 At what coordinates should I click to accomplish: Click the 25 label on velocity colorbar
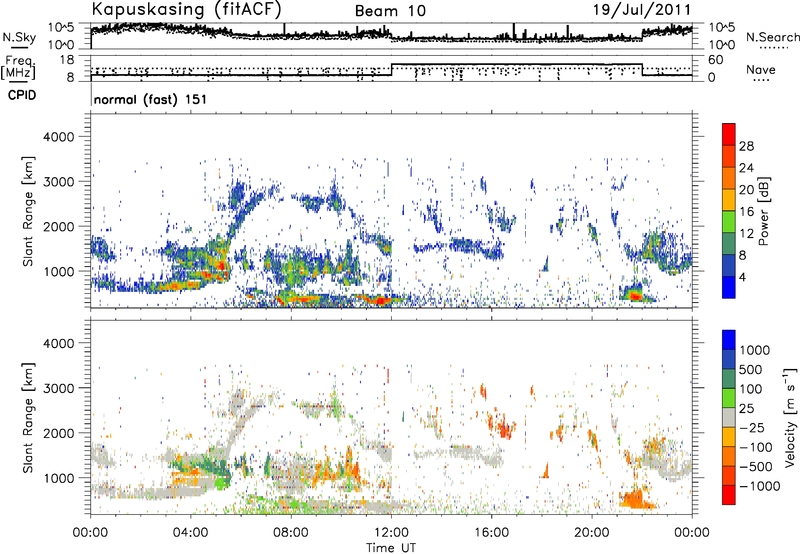coord(746,409)
